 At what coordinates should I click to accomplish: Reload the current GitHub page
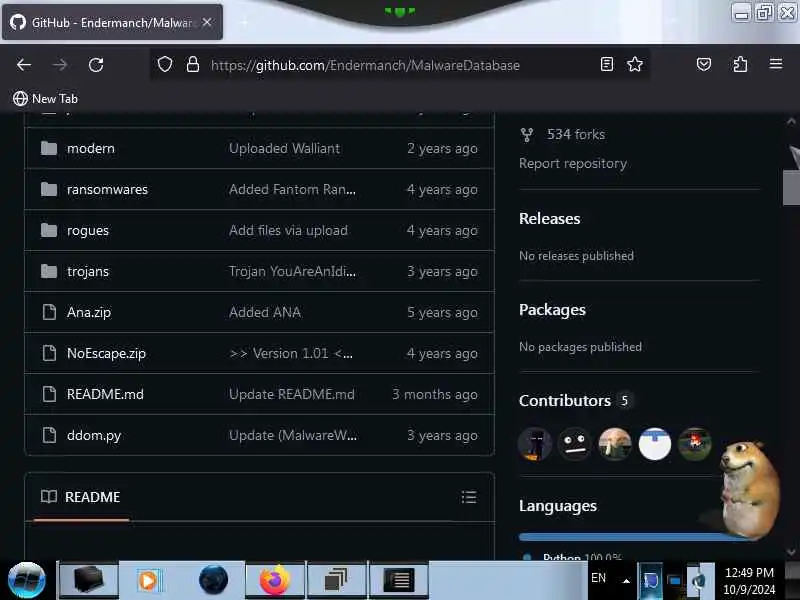pos(96,65)
